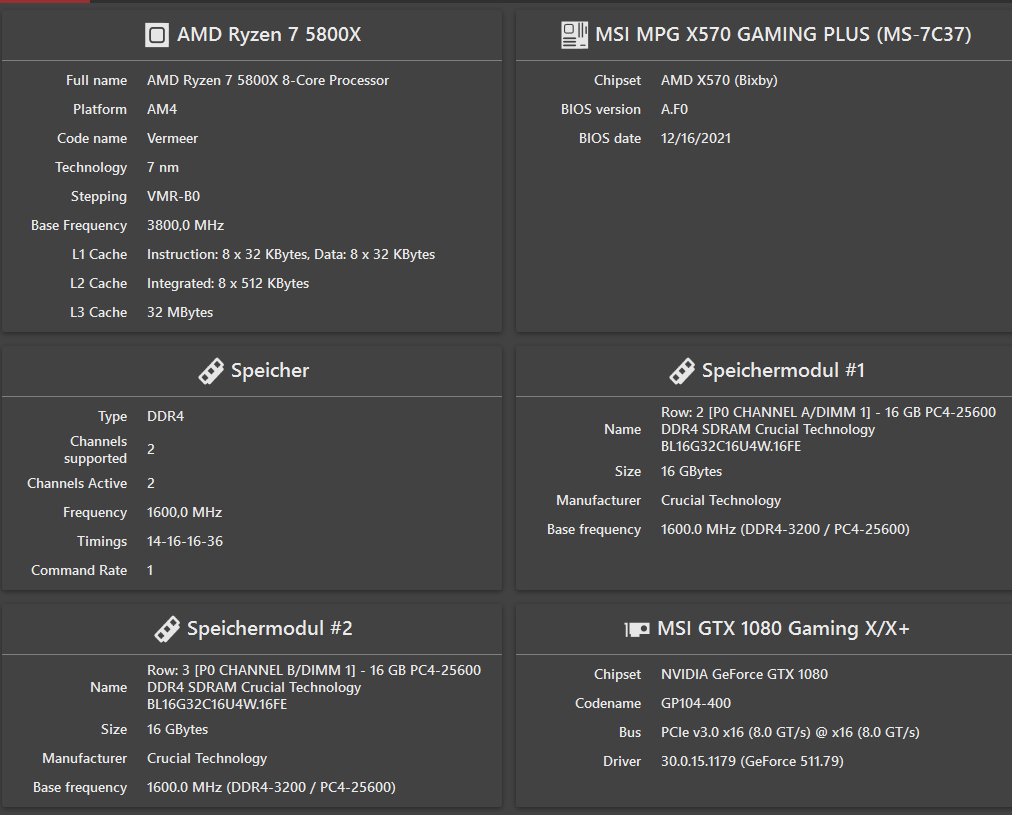Select the Codename value GP104-400

[696, 704]
